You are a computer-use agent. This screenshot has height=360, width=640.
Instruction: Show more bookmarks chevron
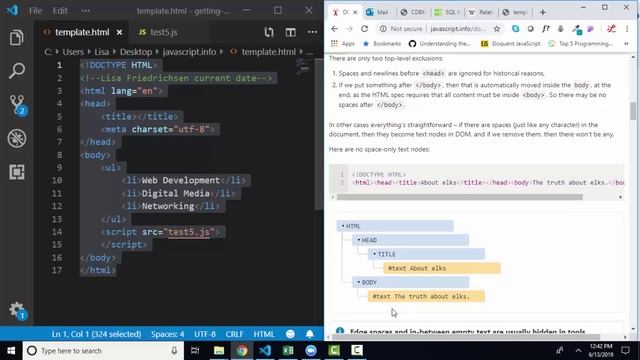(626, 43)
